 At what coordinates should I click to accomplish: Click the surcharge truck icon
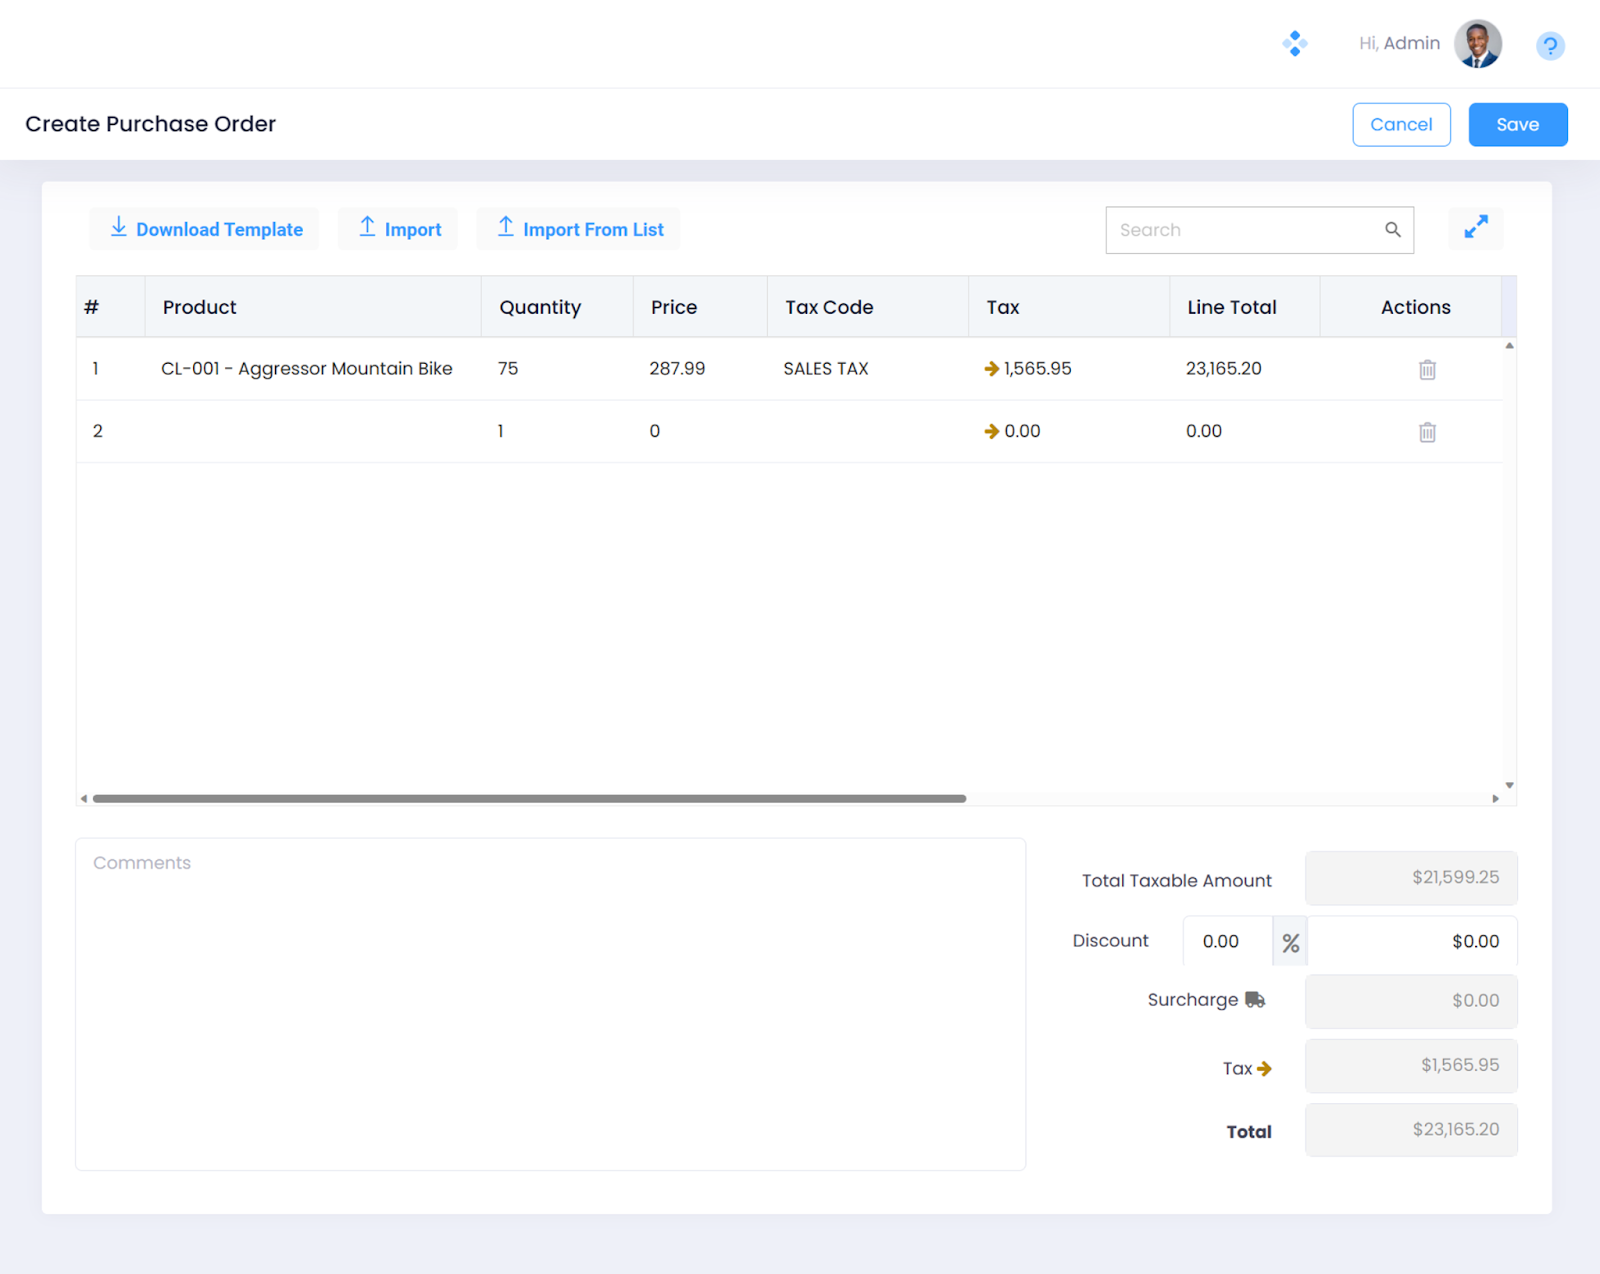[x=1255, y=1000]
